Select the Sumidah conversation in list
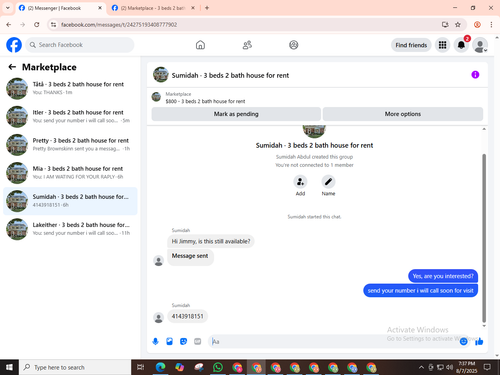 (x=70, y=201)
